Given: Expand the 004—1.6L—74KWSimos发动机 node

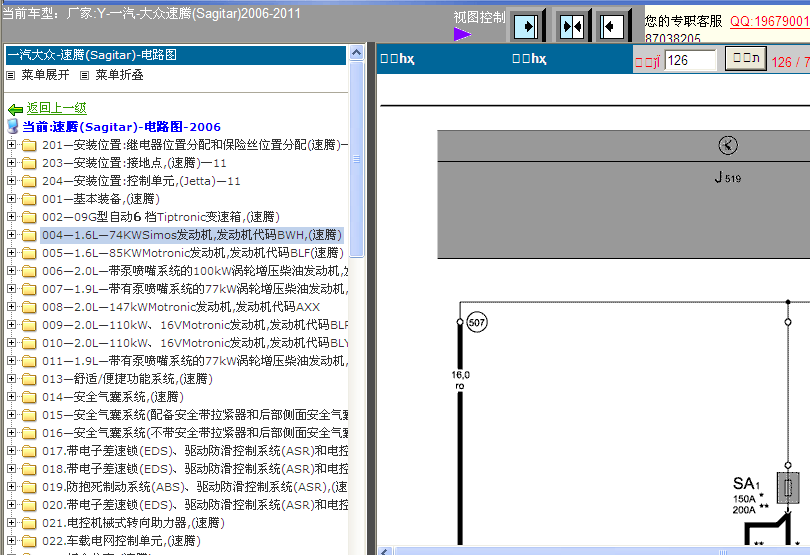Looking at the screenshot, I should tap(11, 235).
